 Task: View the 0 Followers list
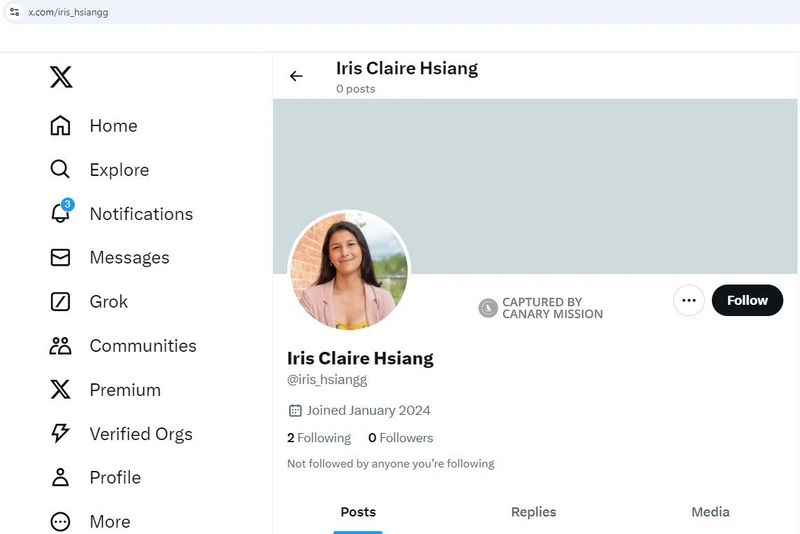400,438
